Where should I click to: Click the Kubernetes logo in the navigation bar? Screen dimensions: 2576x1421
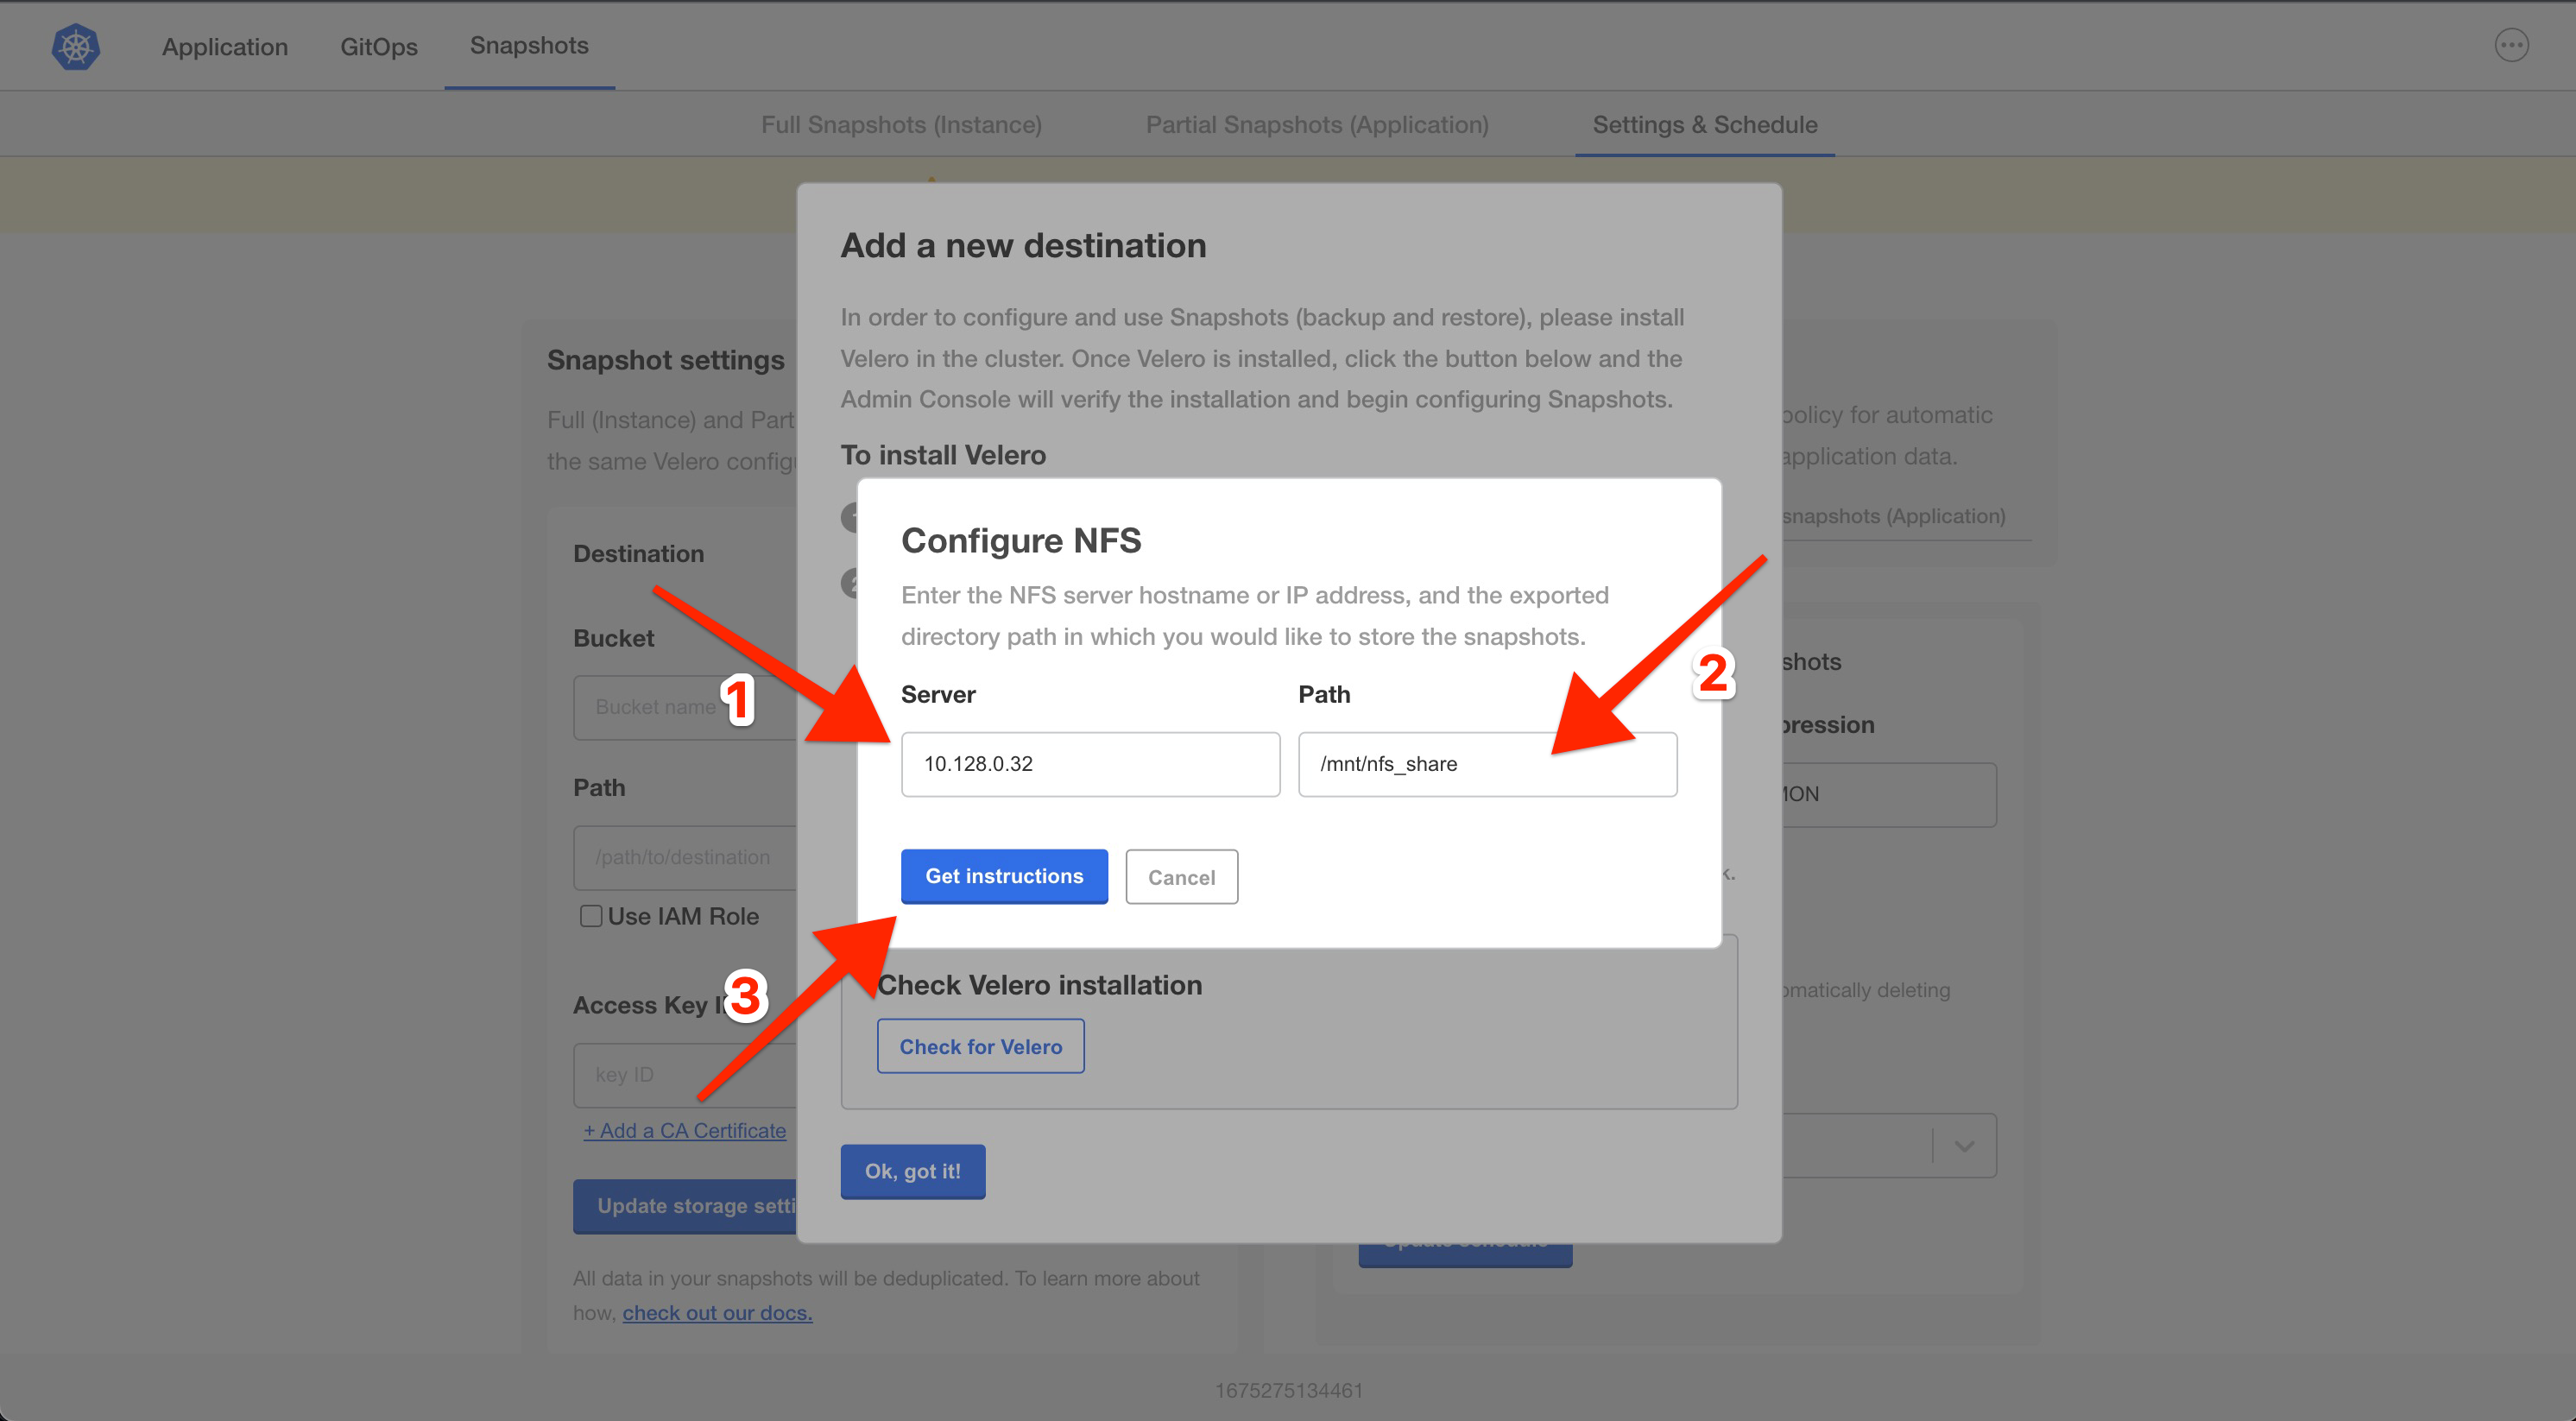(74, 45)
